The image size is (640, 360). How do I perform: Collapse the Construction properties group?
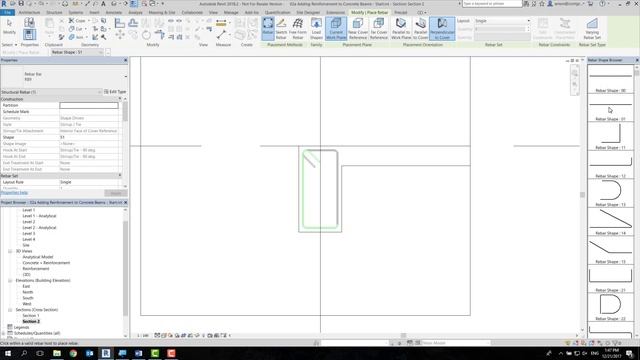pyautogui.click(x=120, y=99)
